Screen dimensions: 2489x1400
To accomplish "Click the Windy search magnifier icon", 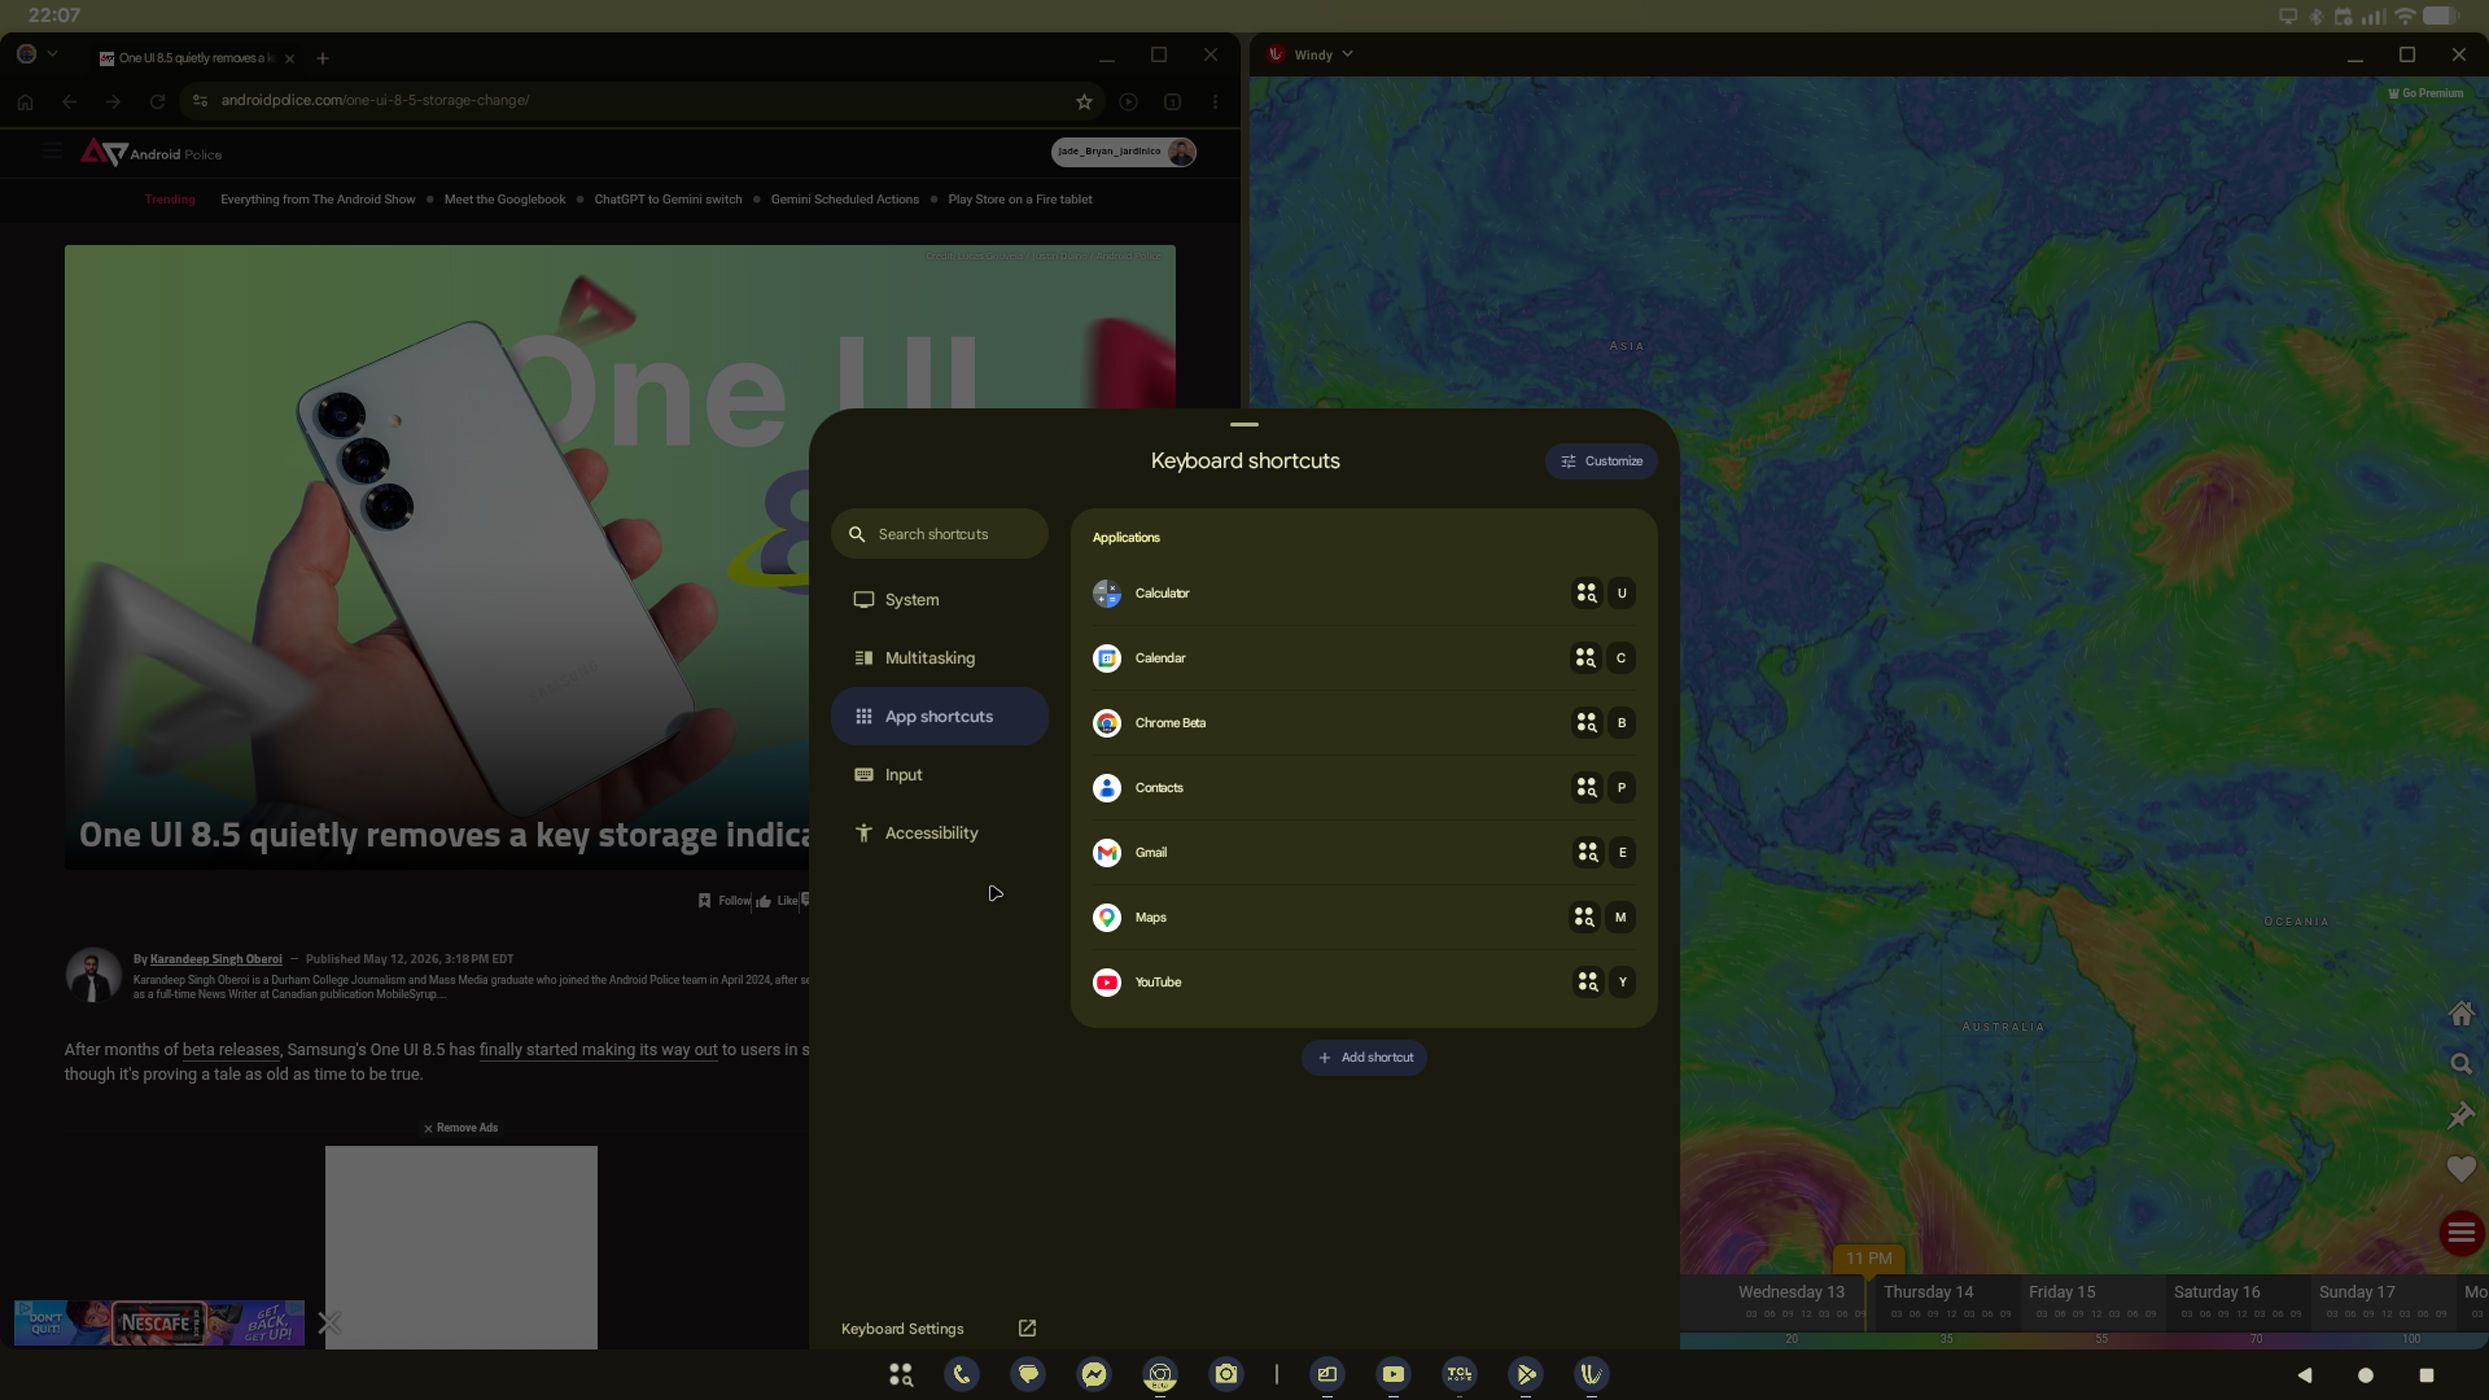I will 2461,1065.
